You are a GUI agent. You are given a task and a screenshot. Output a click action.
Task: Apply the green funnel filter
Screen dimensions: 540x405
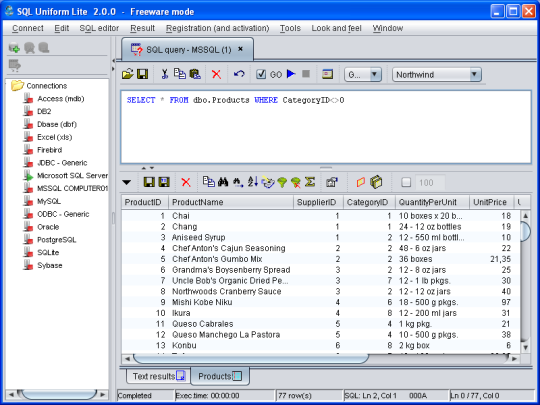tap(282, 182)
